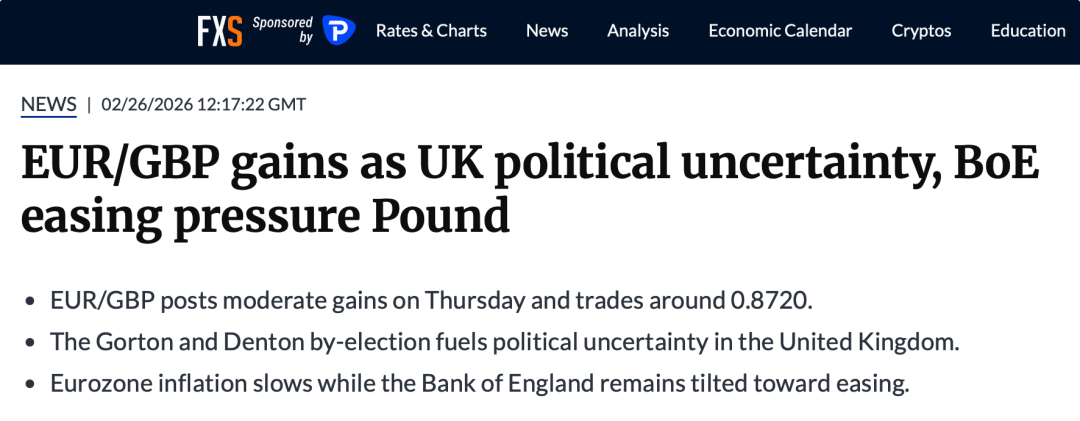Select Cryptos in the navigation bar
Viewport: 1080px width, 421px height.
pos(921,31)
